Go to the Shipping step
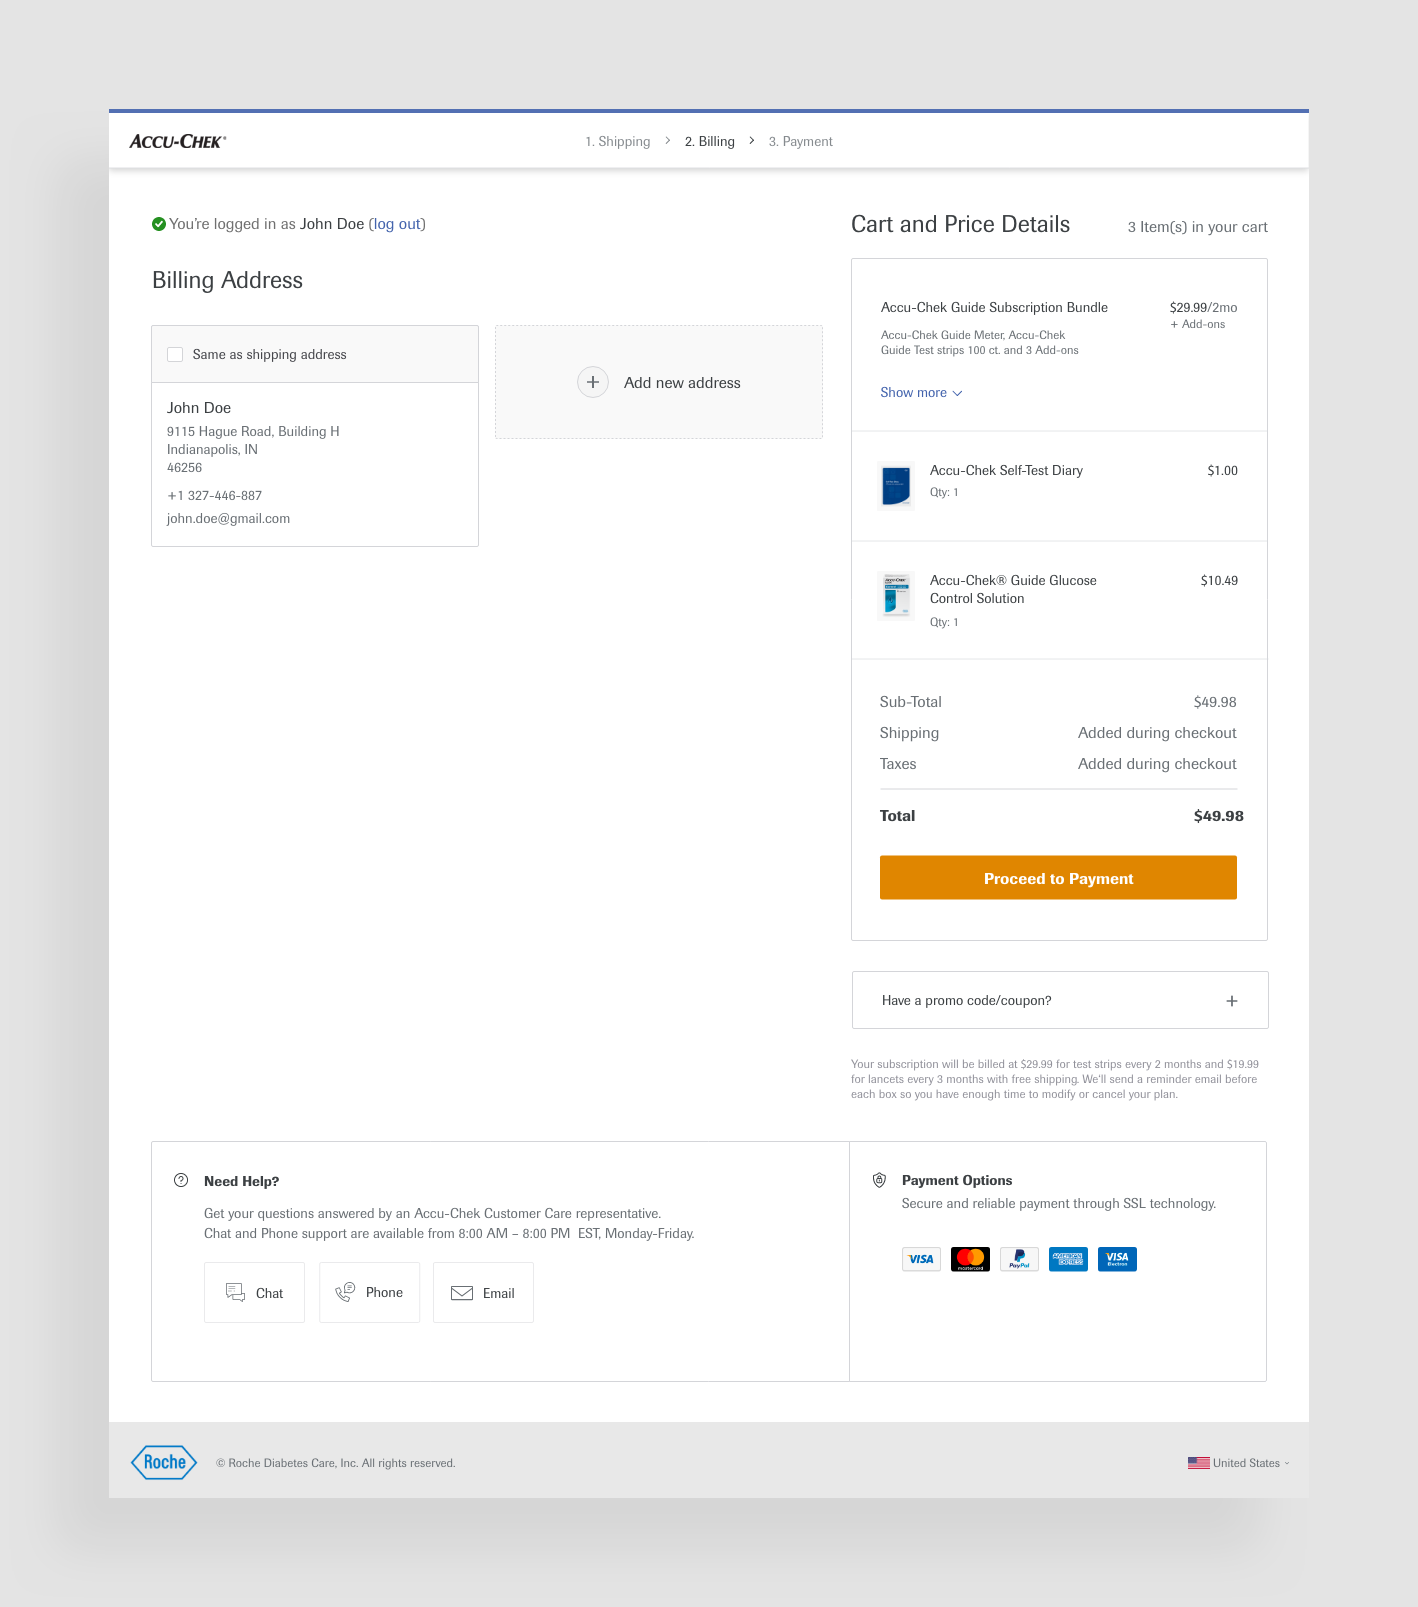Screen dimensions: 1418x1607 618,142
